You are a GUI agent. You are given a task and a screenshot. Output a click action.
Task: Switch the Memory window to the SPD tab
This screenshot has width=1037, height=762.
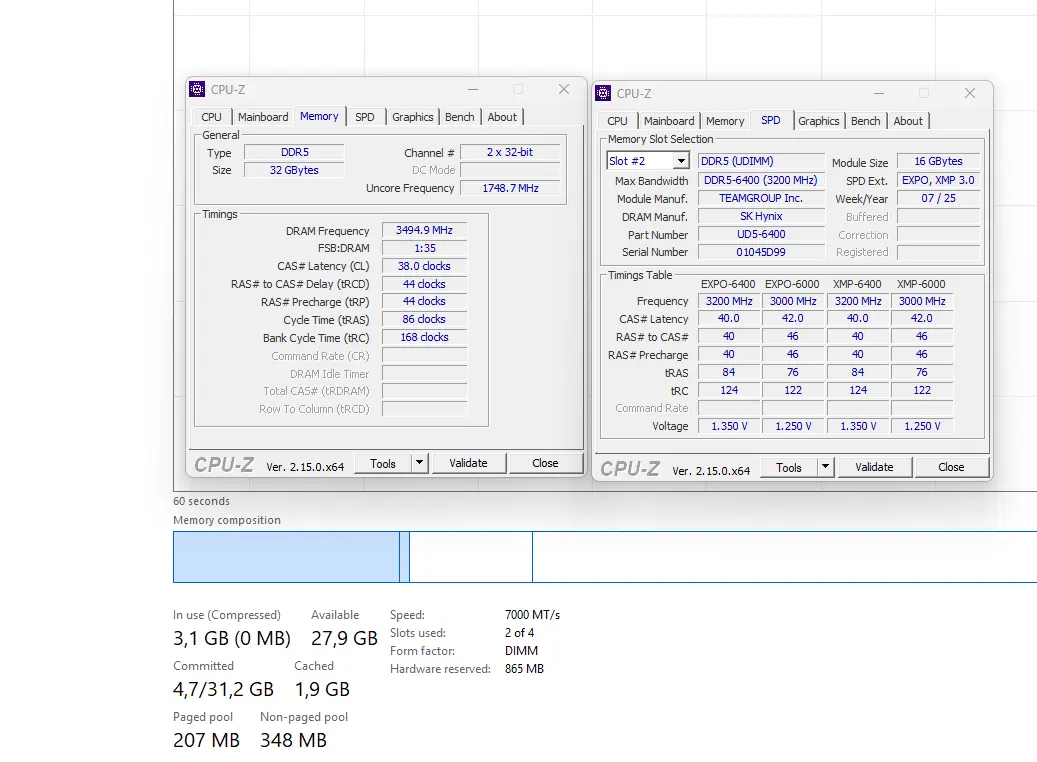[365, 117]
